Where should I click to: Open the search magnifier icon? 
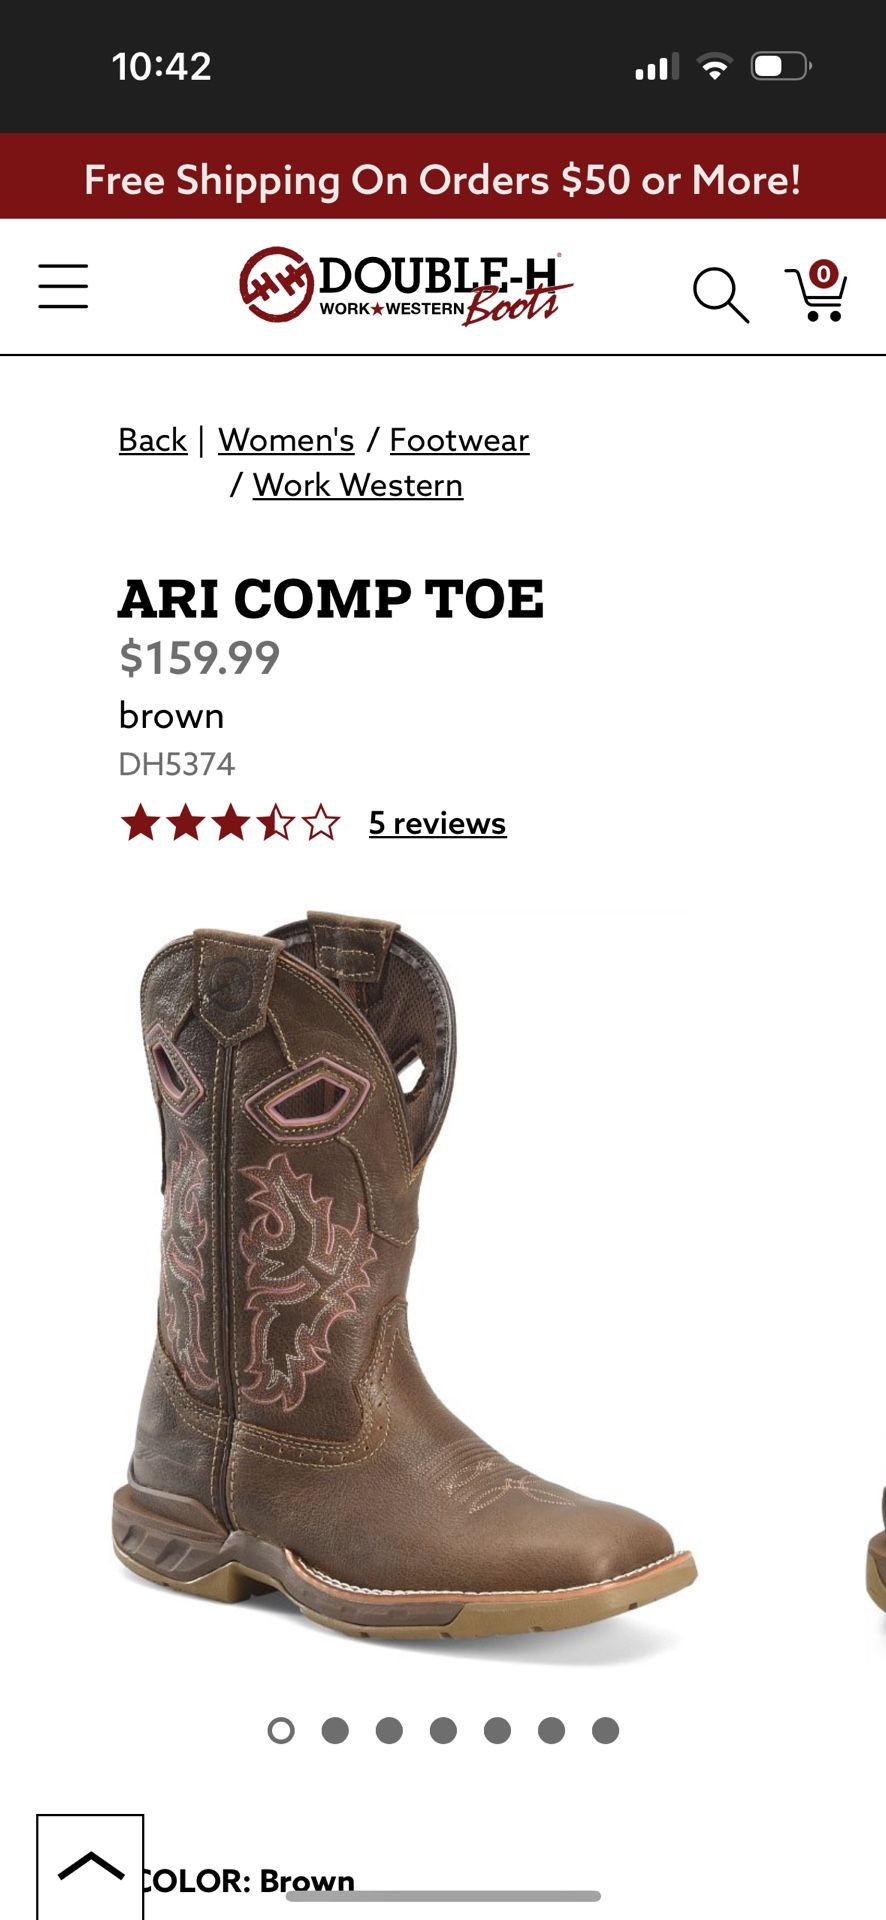[720, 295]
